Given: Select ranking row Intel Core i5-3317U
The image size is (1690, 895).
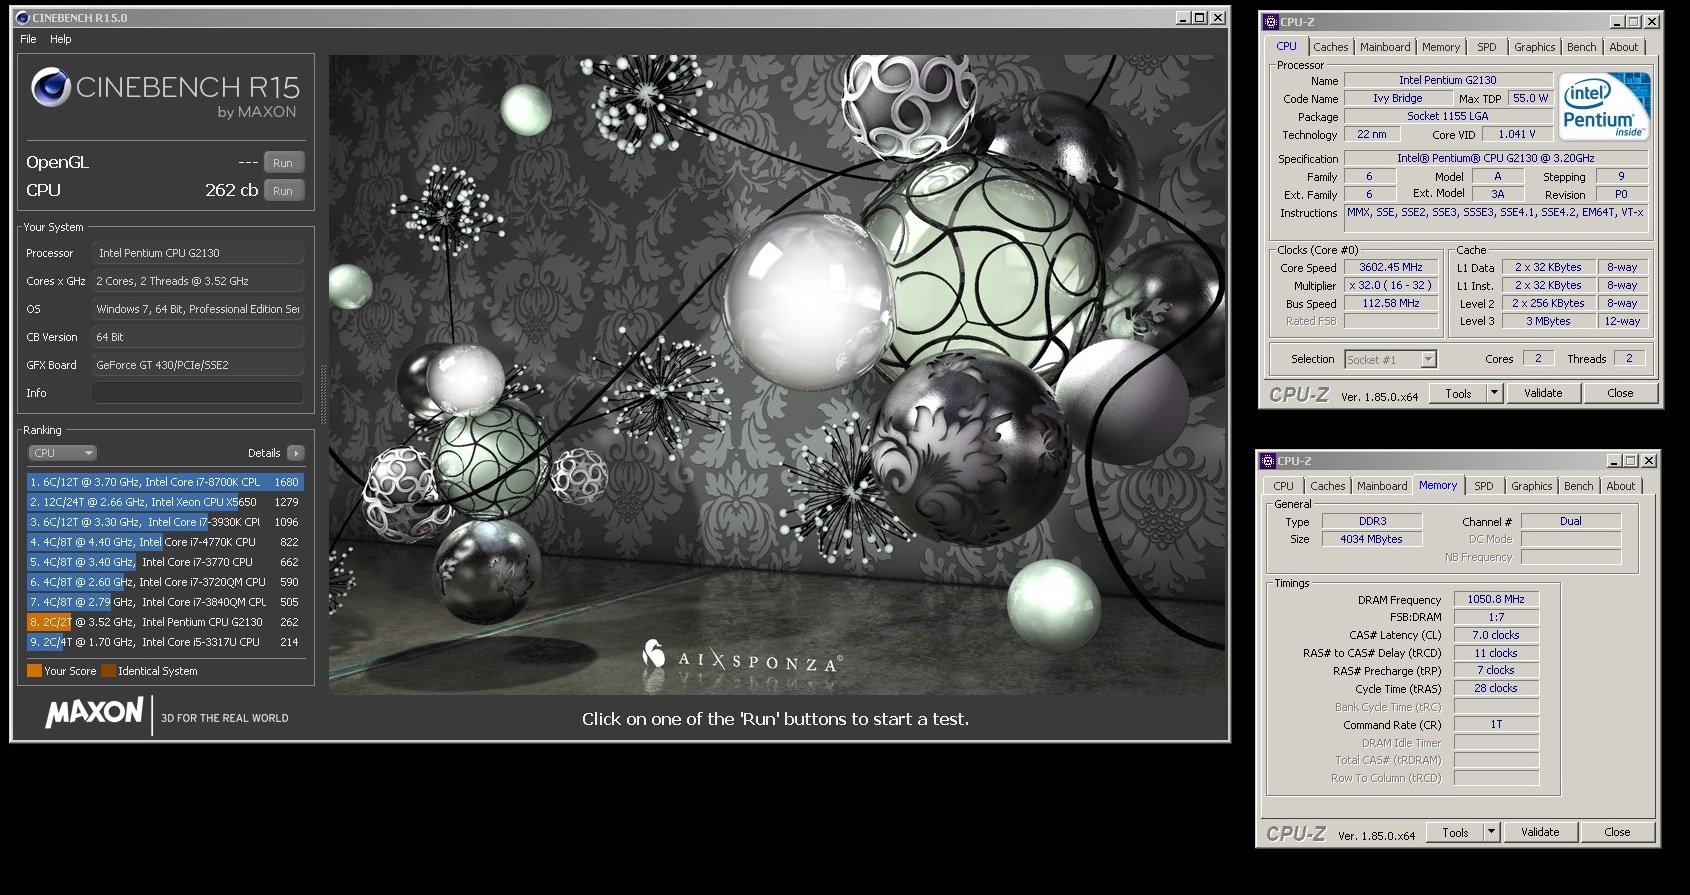Looking at the screenshot, I should pos(165,642).
